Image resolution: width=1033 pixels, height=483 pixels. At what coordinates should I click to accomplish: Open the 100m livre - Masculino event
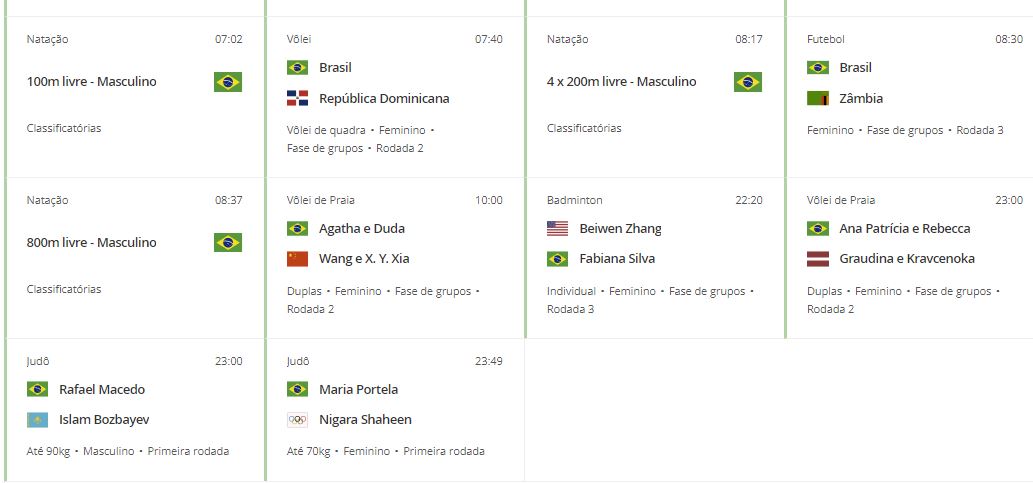[x=135, y=98]
